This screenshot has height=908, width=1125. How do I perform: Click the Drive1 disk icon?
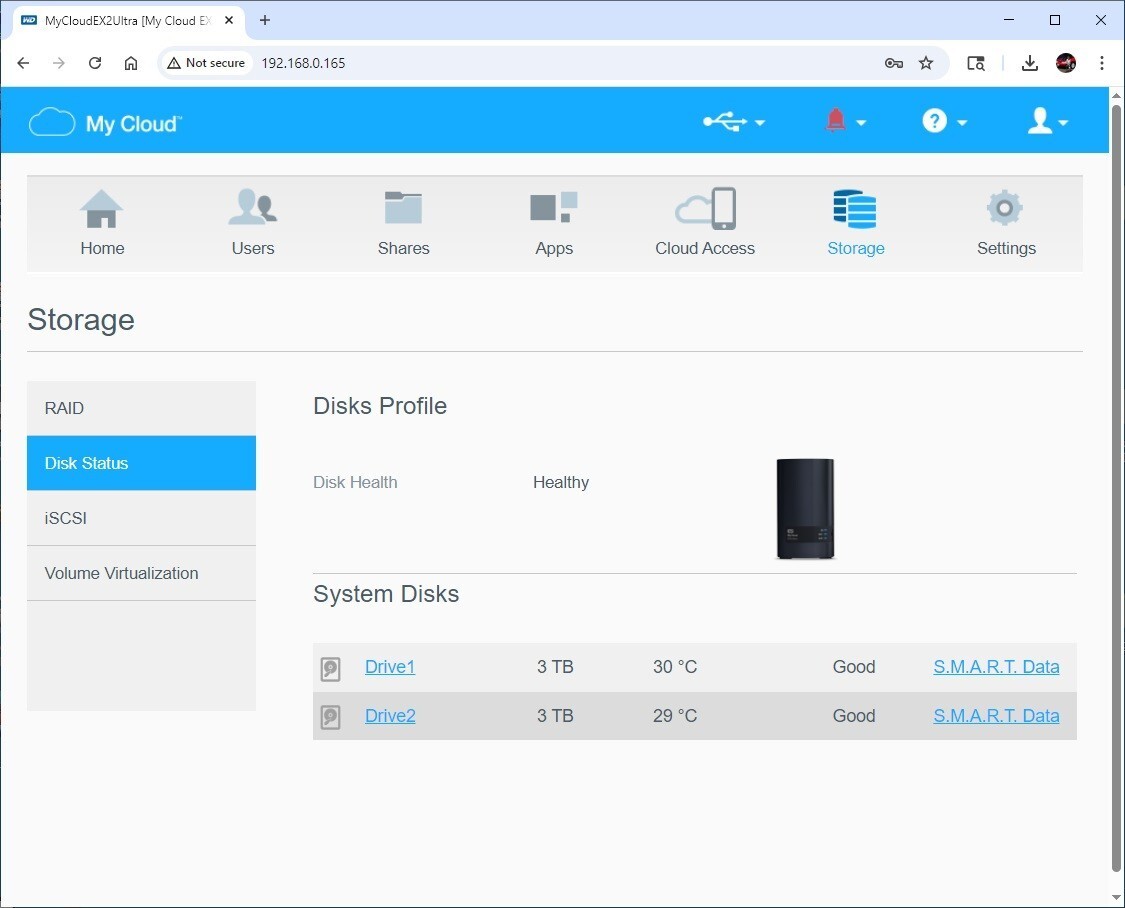331,669
